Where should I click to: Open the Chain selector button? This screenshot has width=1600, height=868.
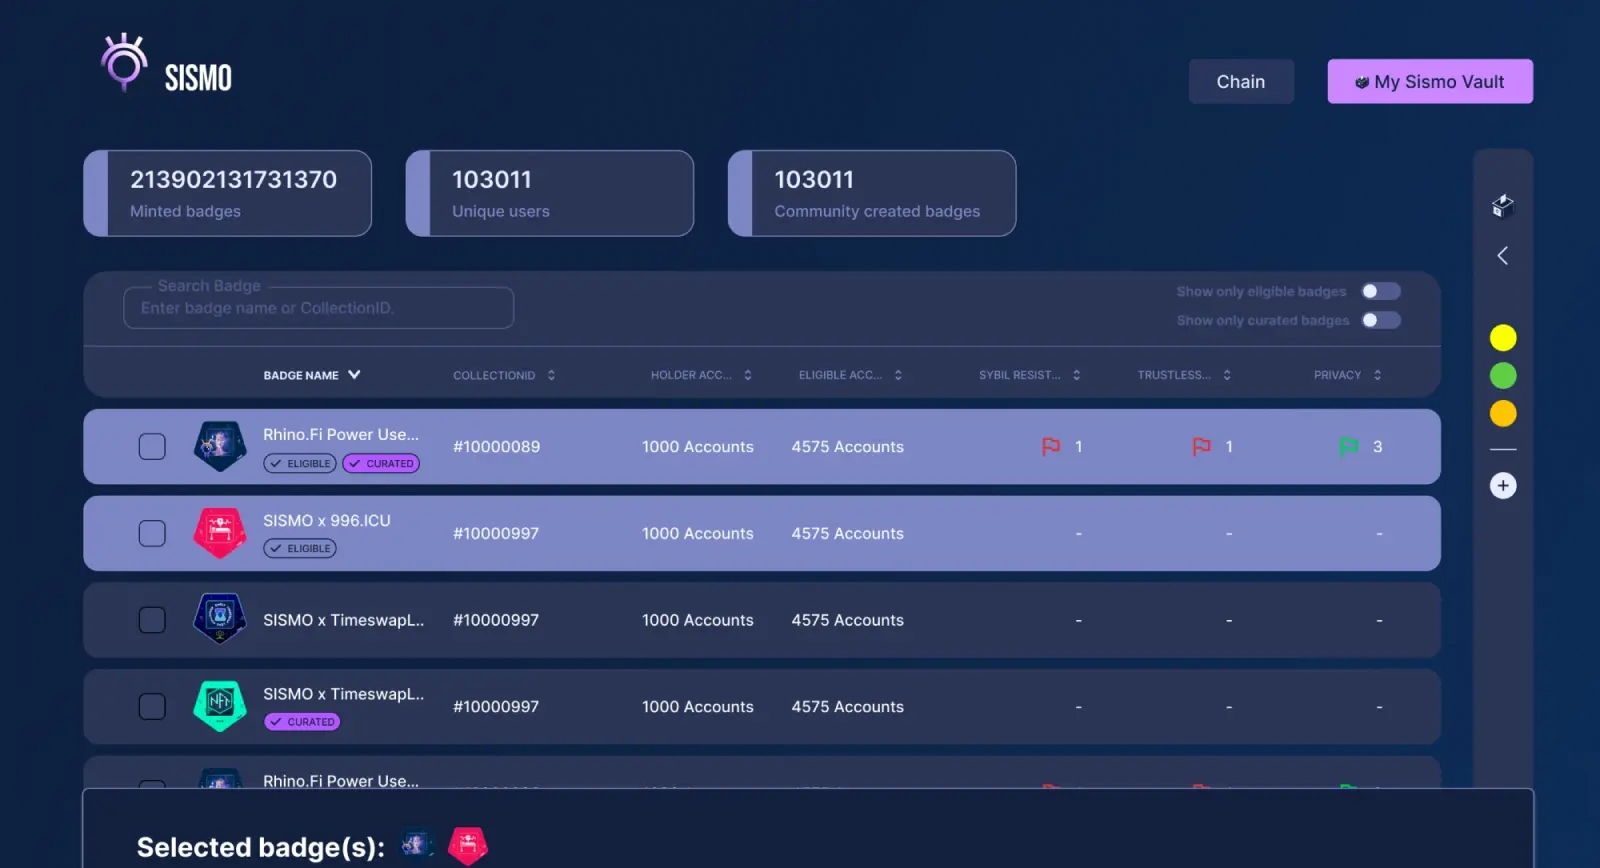[1241, 82]
